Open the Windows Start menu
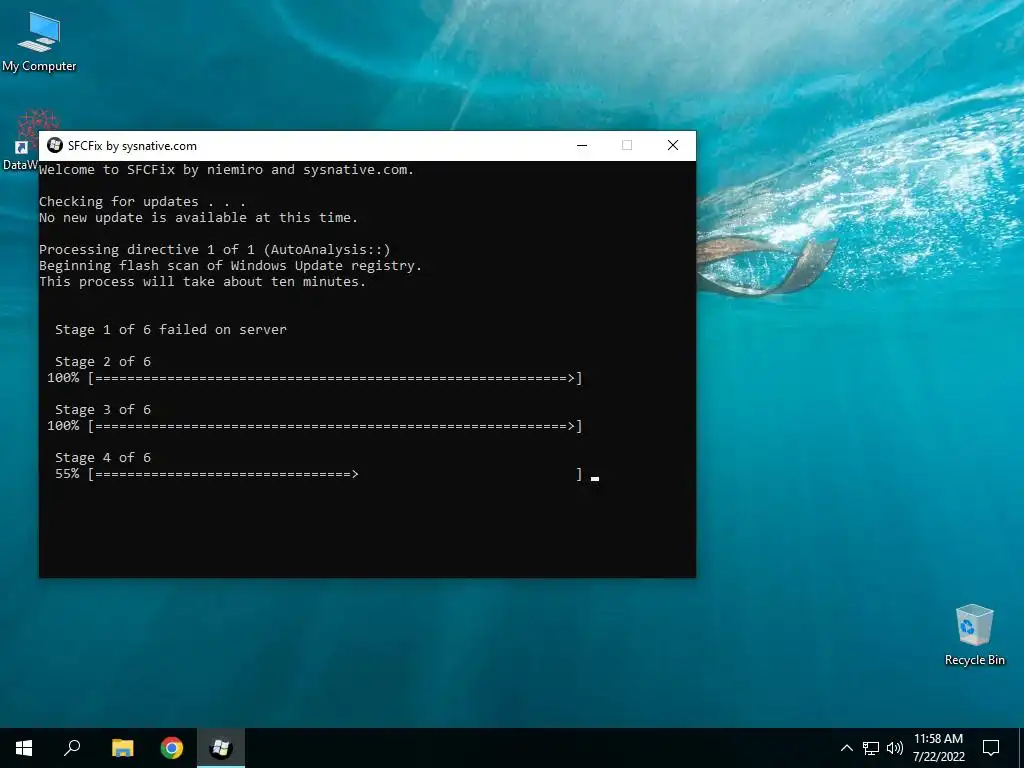The width and height of the screenshot is (1024, 768). click(x=24, y=748)
